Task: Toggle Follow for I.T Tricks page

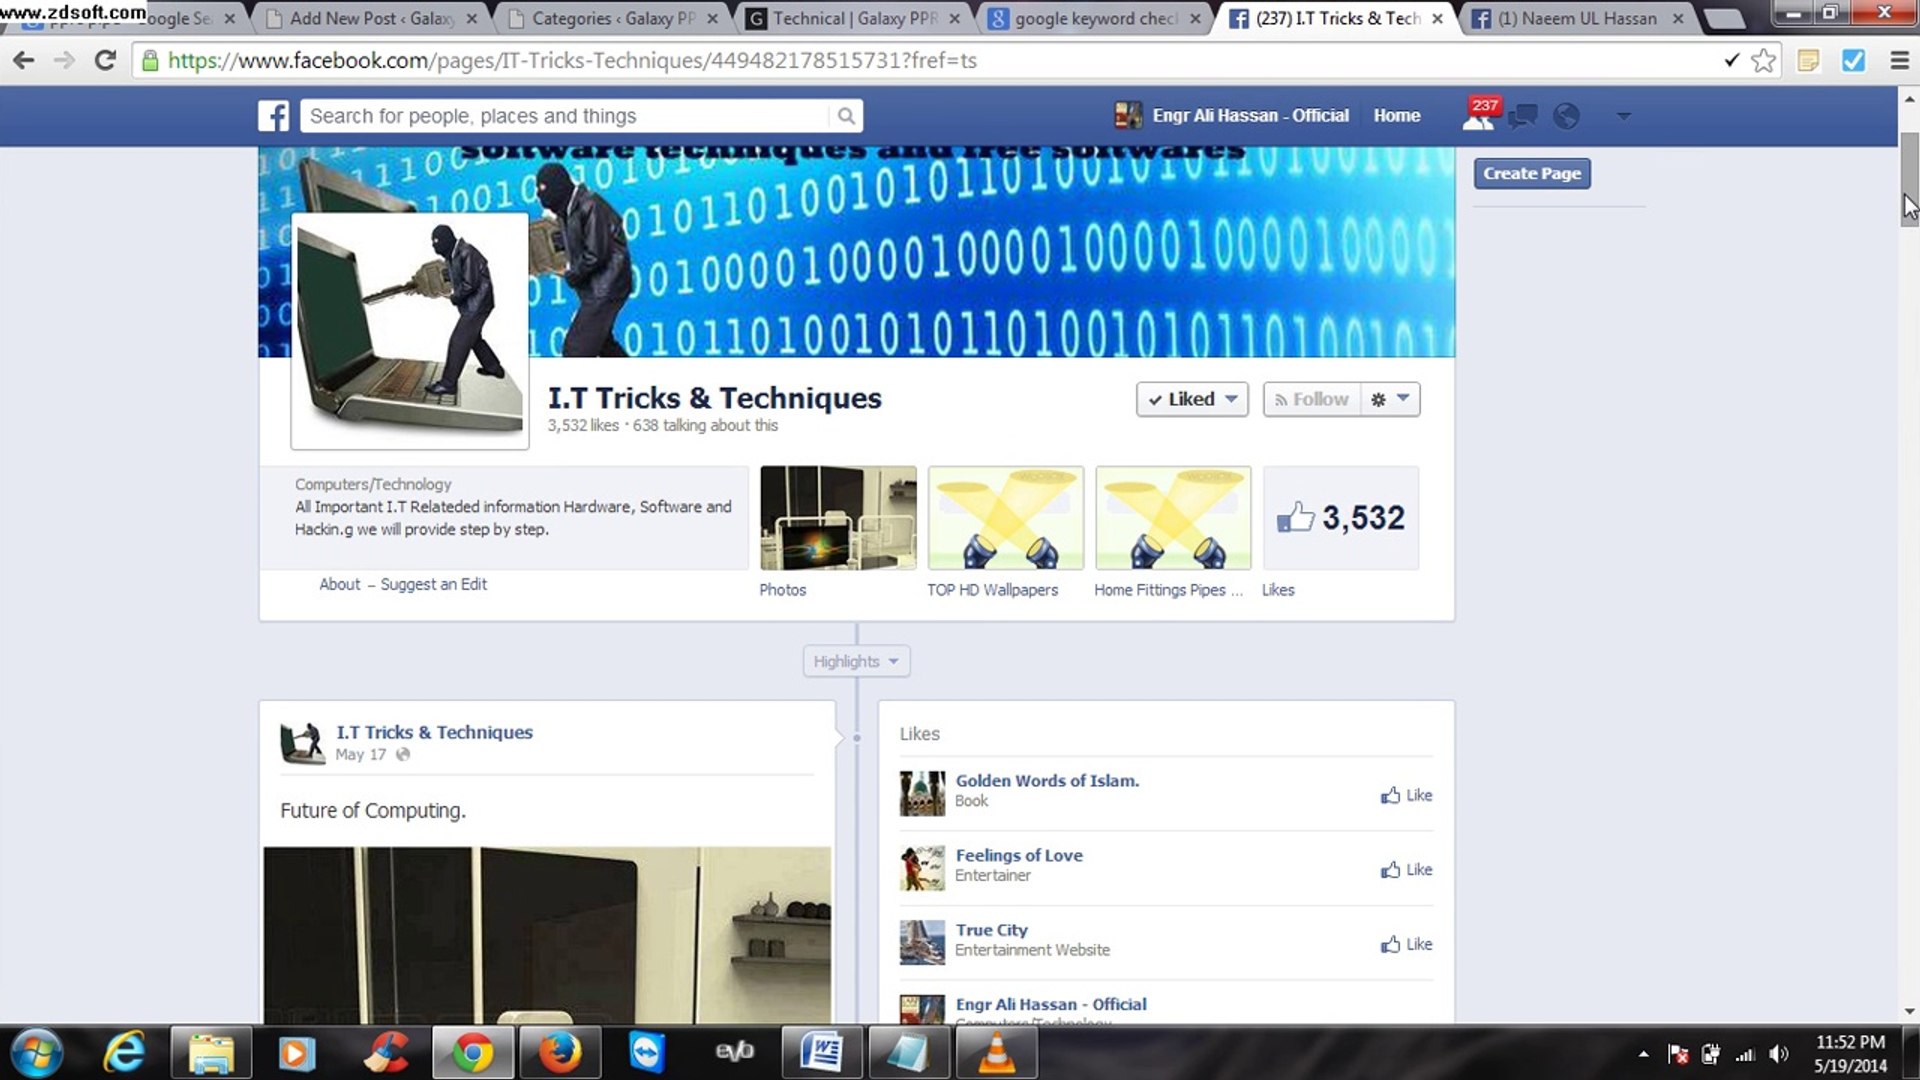Action: point(1311,399)
